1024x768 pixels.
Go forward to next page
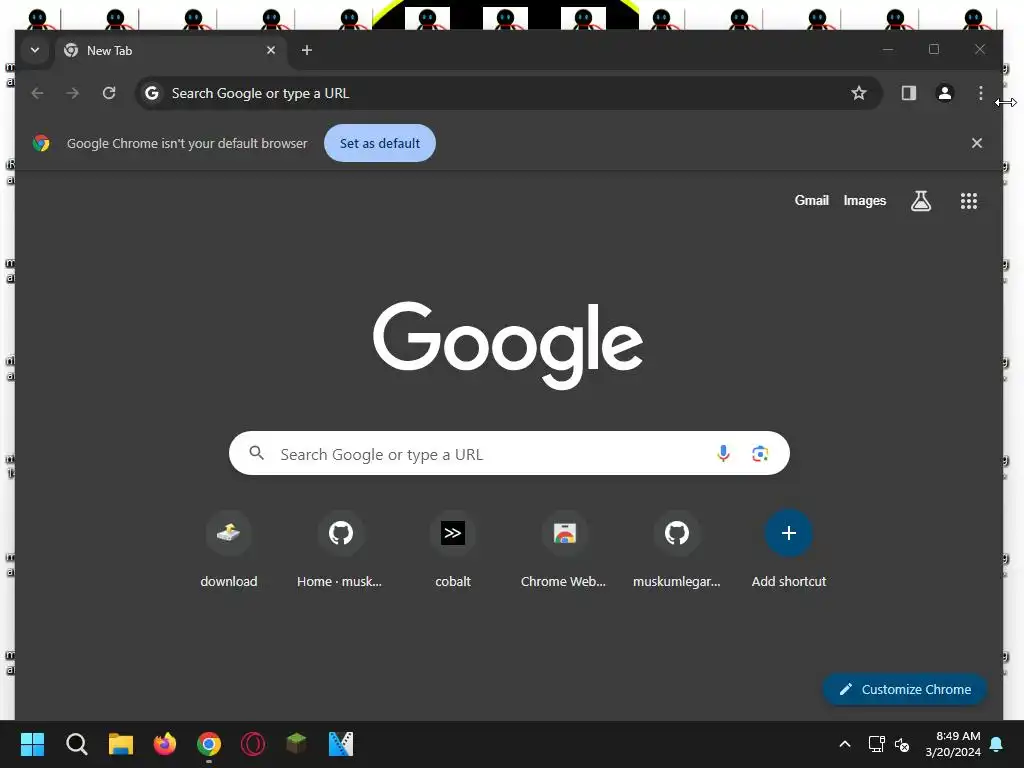(72, 93)
